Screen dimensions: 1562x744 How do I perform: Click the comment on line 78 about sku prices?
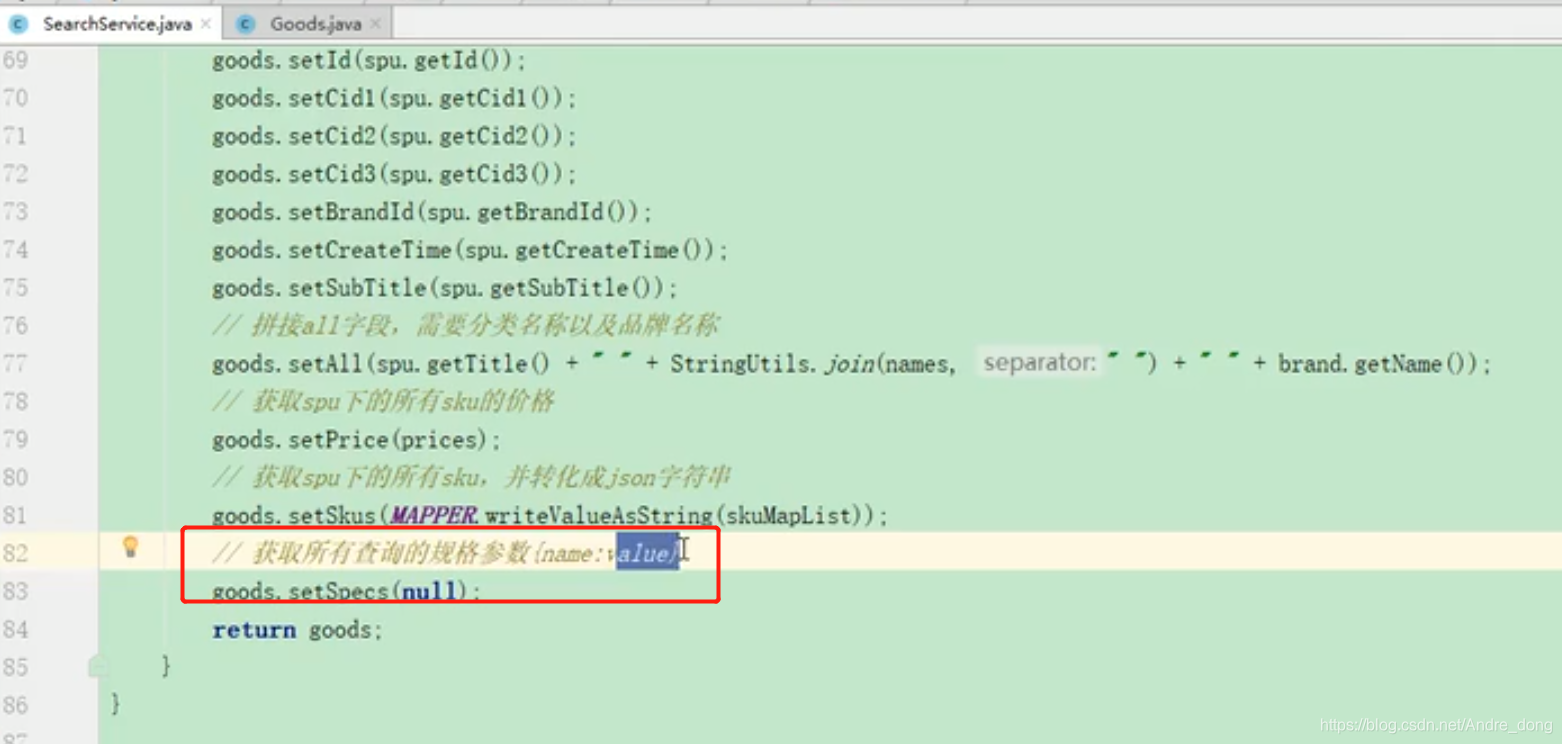(x=383, y=402)
